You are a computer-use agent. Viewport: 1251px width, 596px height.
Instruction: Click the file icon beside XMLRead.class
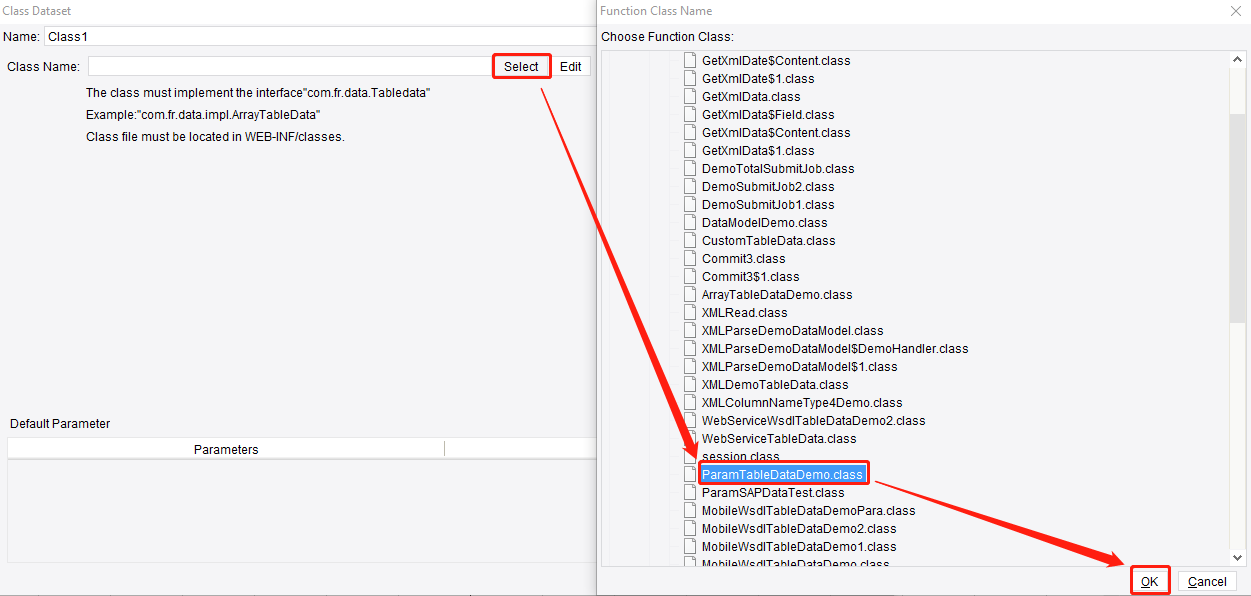[x=689, y=312]
